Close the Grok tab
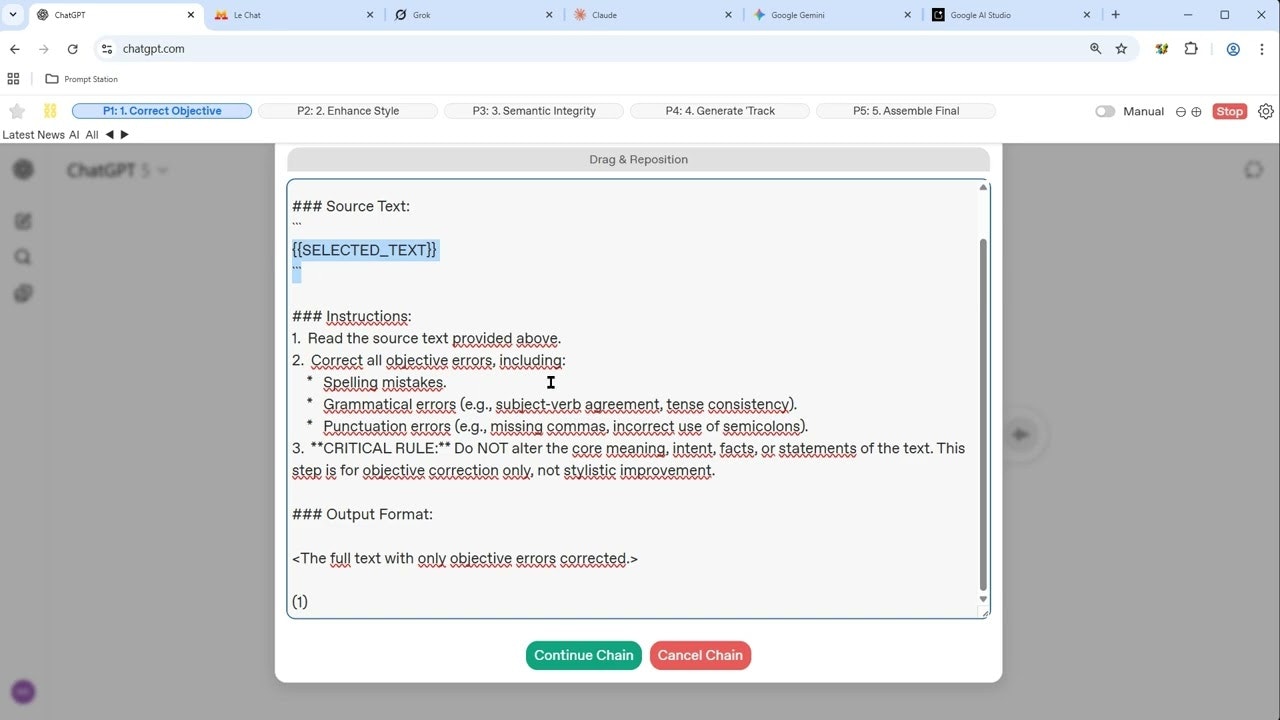 549,15
